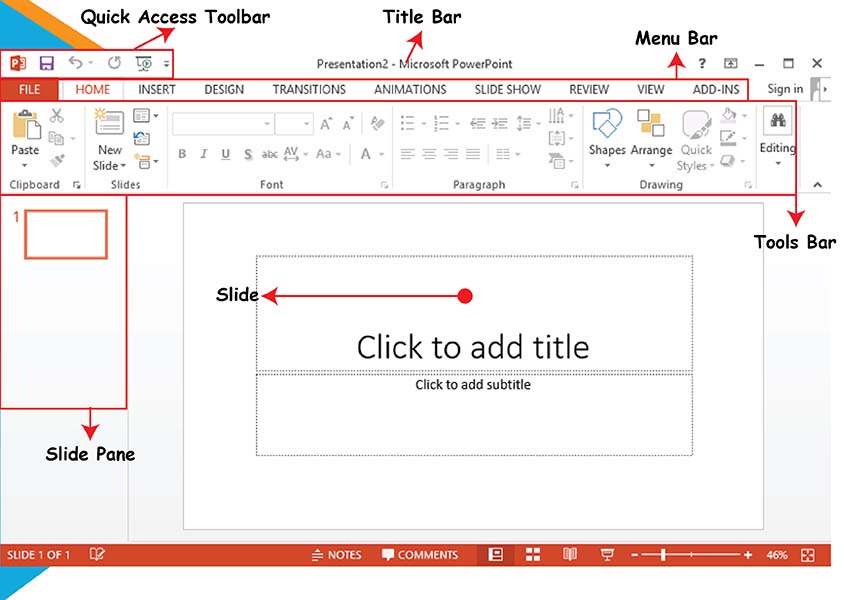Click Increase Font Size icon
The image size is (844, 600).
pos(326,124)
